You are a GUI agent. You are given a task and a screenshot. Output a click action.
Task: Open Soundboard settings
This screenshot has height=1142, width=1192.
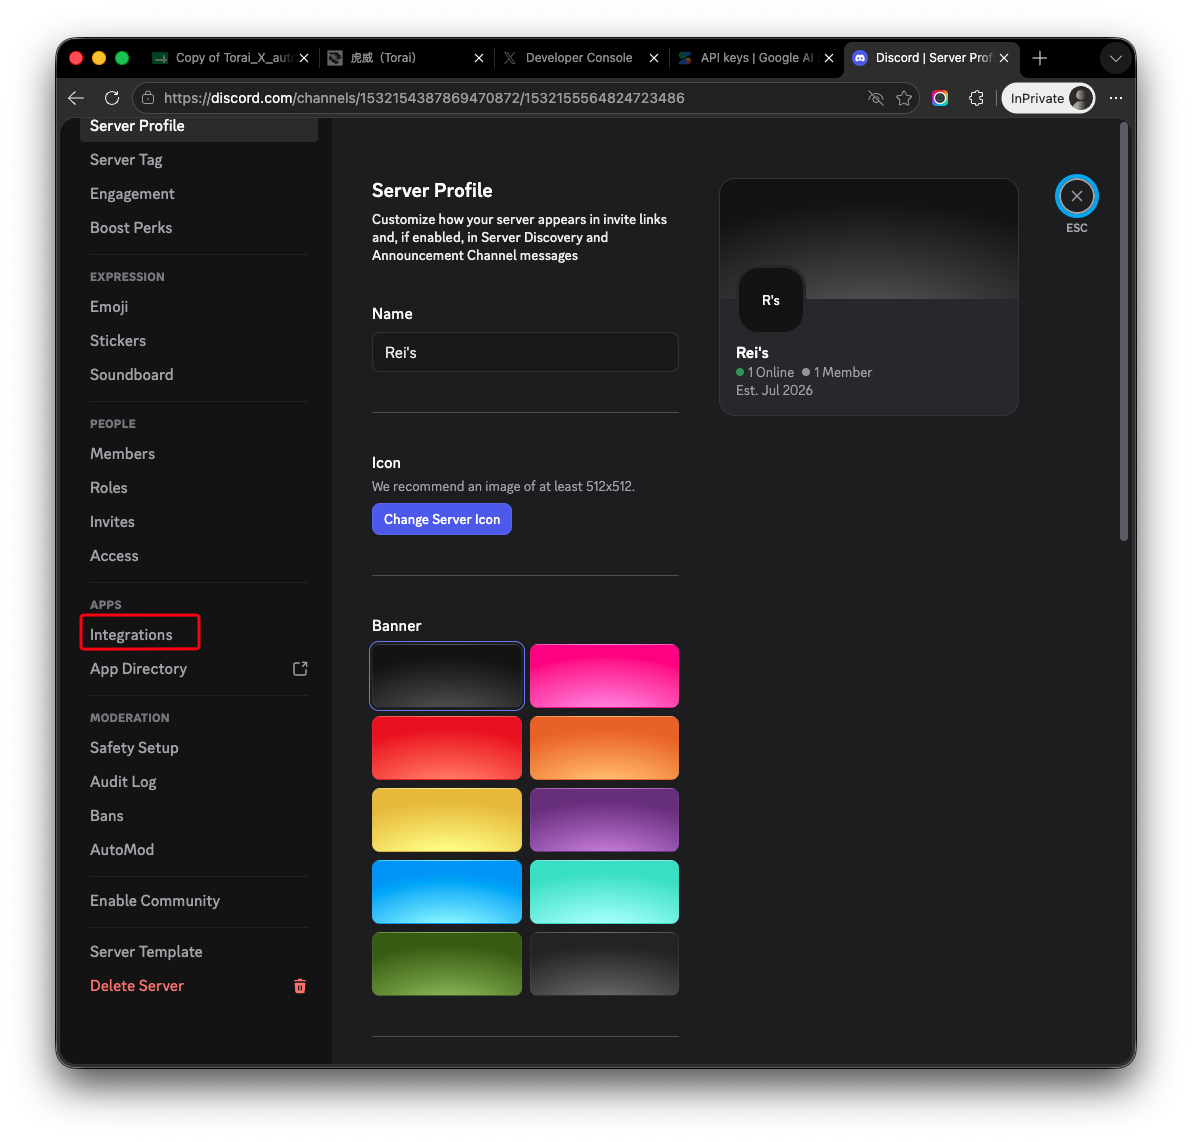pos(198,374)
